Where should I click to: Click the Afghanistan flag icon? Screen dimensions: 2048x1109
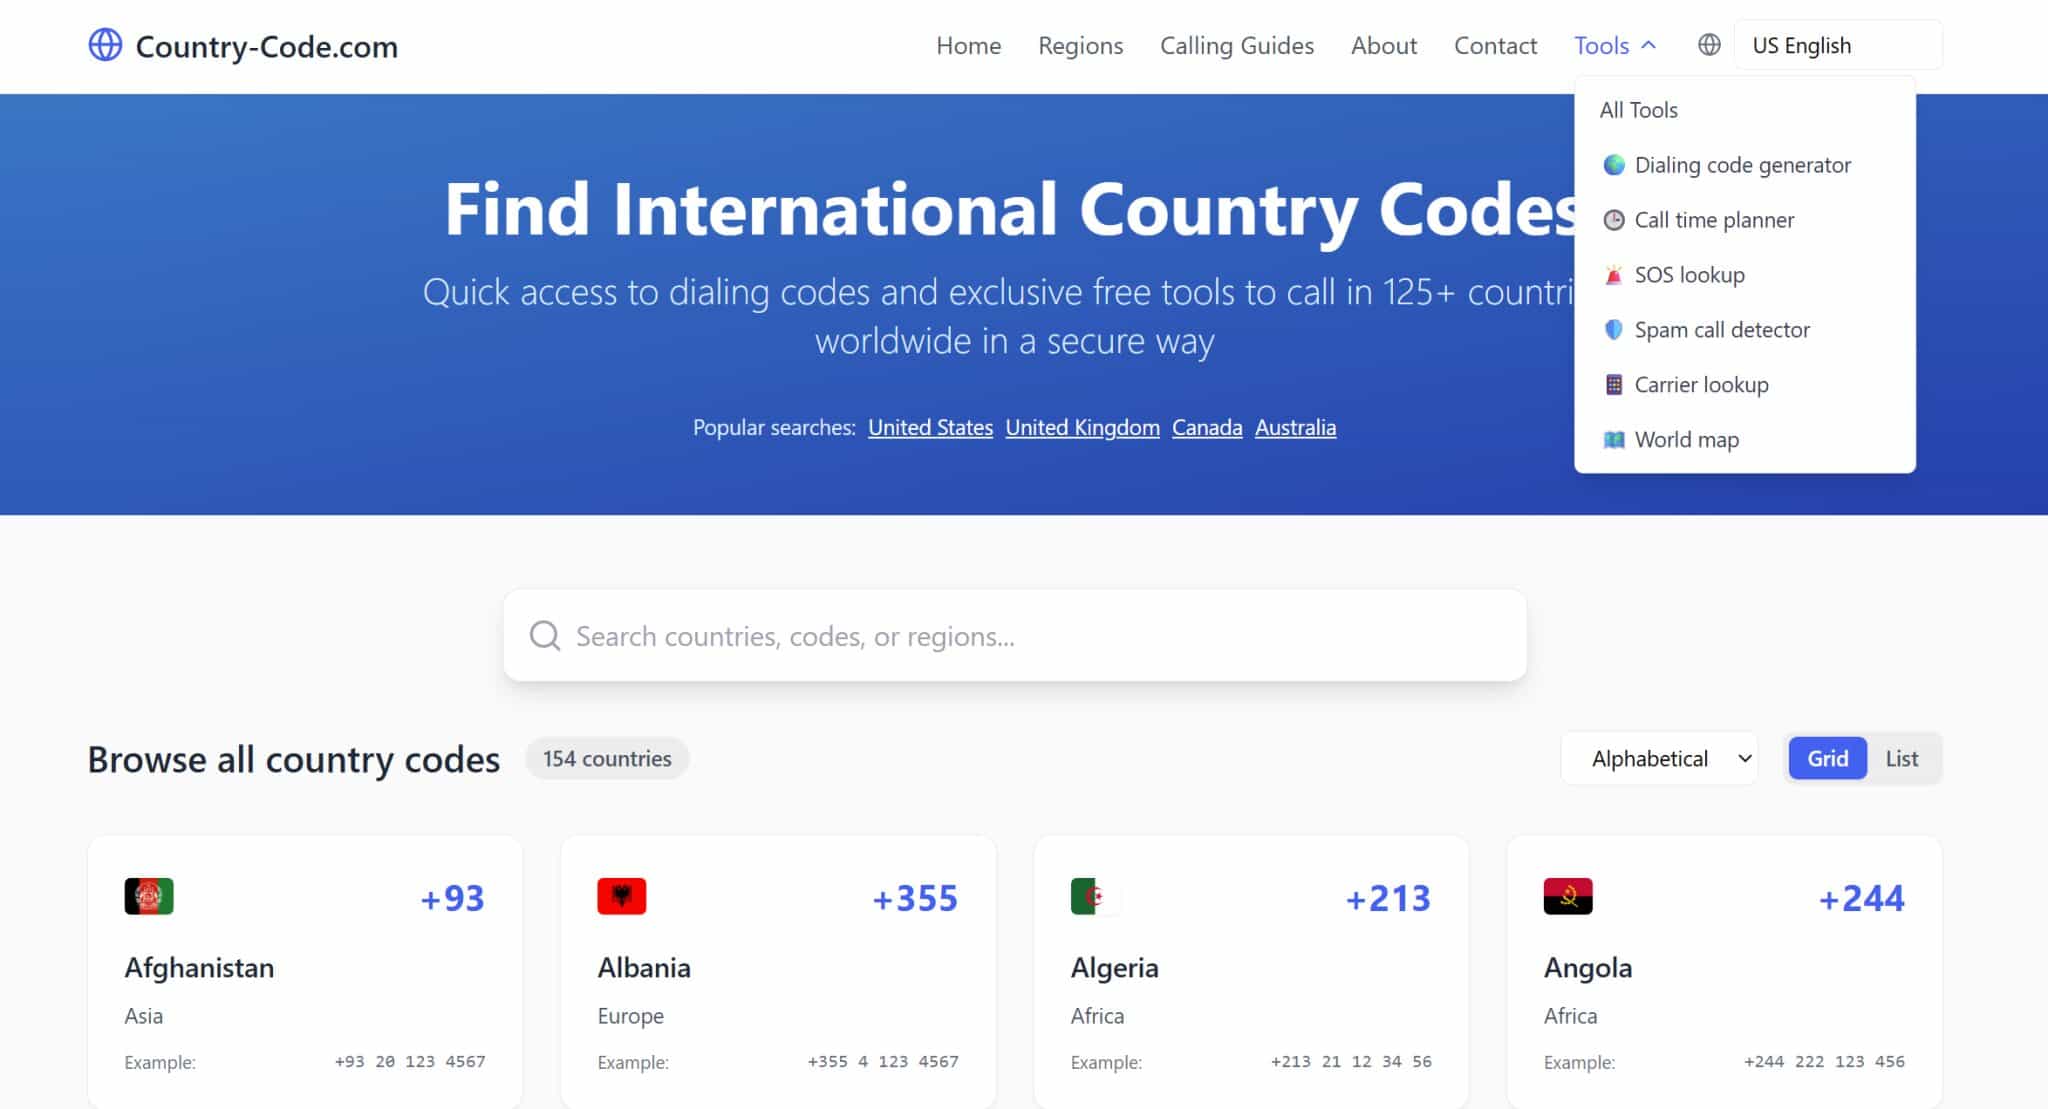tap(149, 896)
